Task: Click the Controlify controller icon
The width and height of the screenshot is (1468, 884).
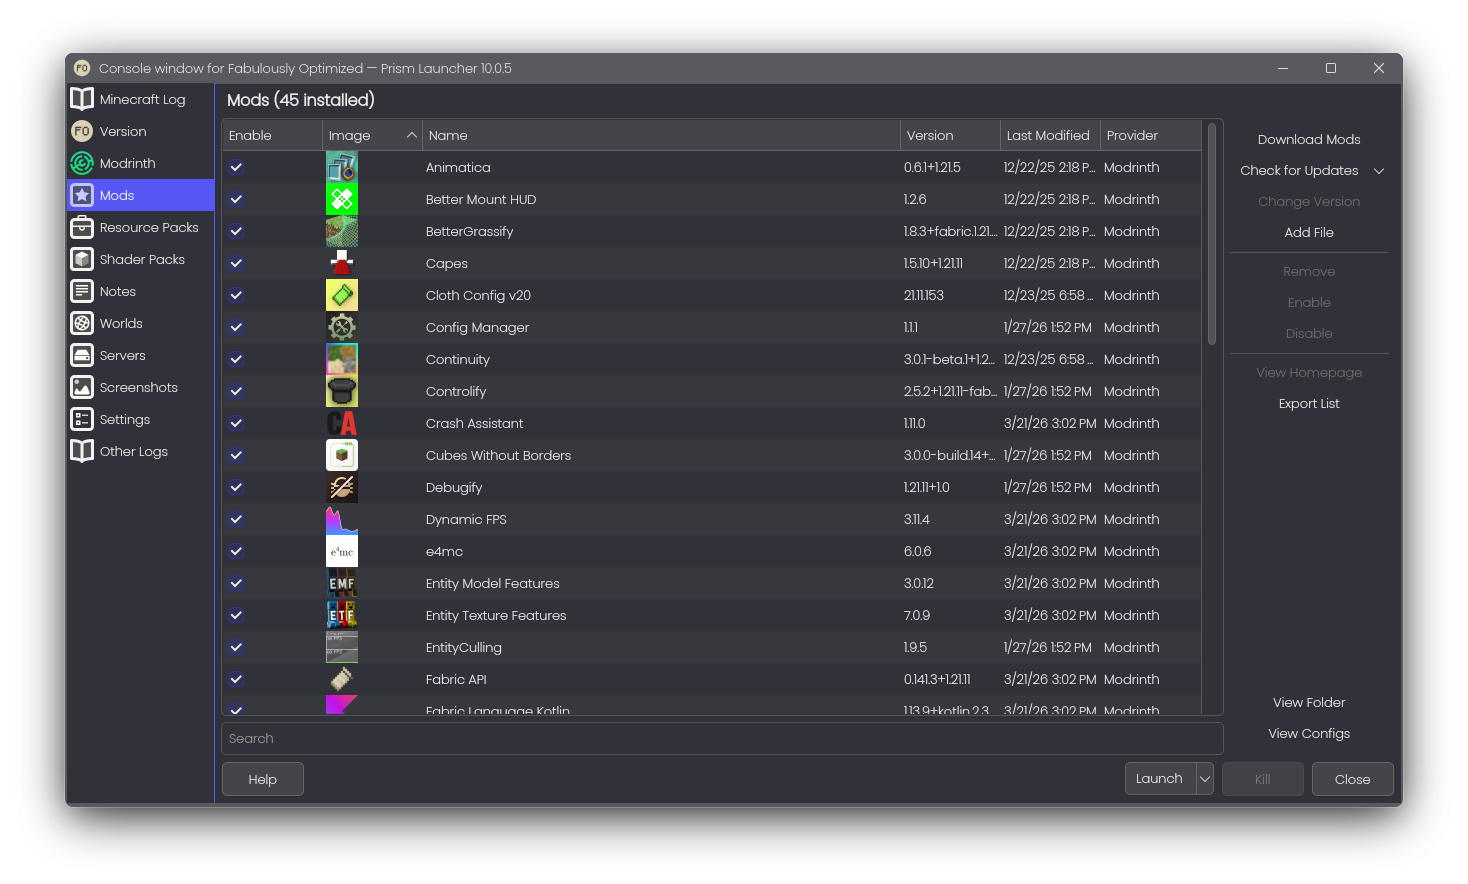Action: [x=342, y=391]
